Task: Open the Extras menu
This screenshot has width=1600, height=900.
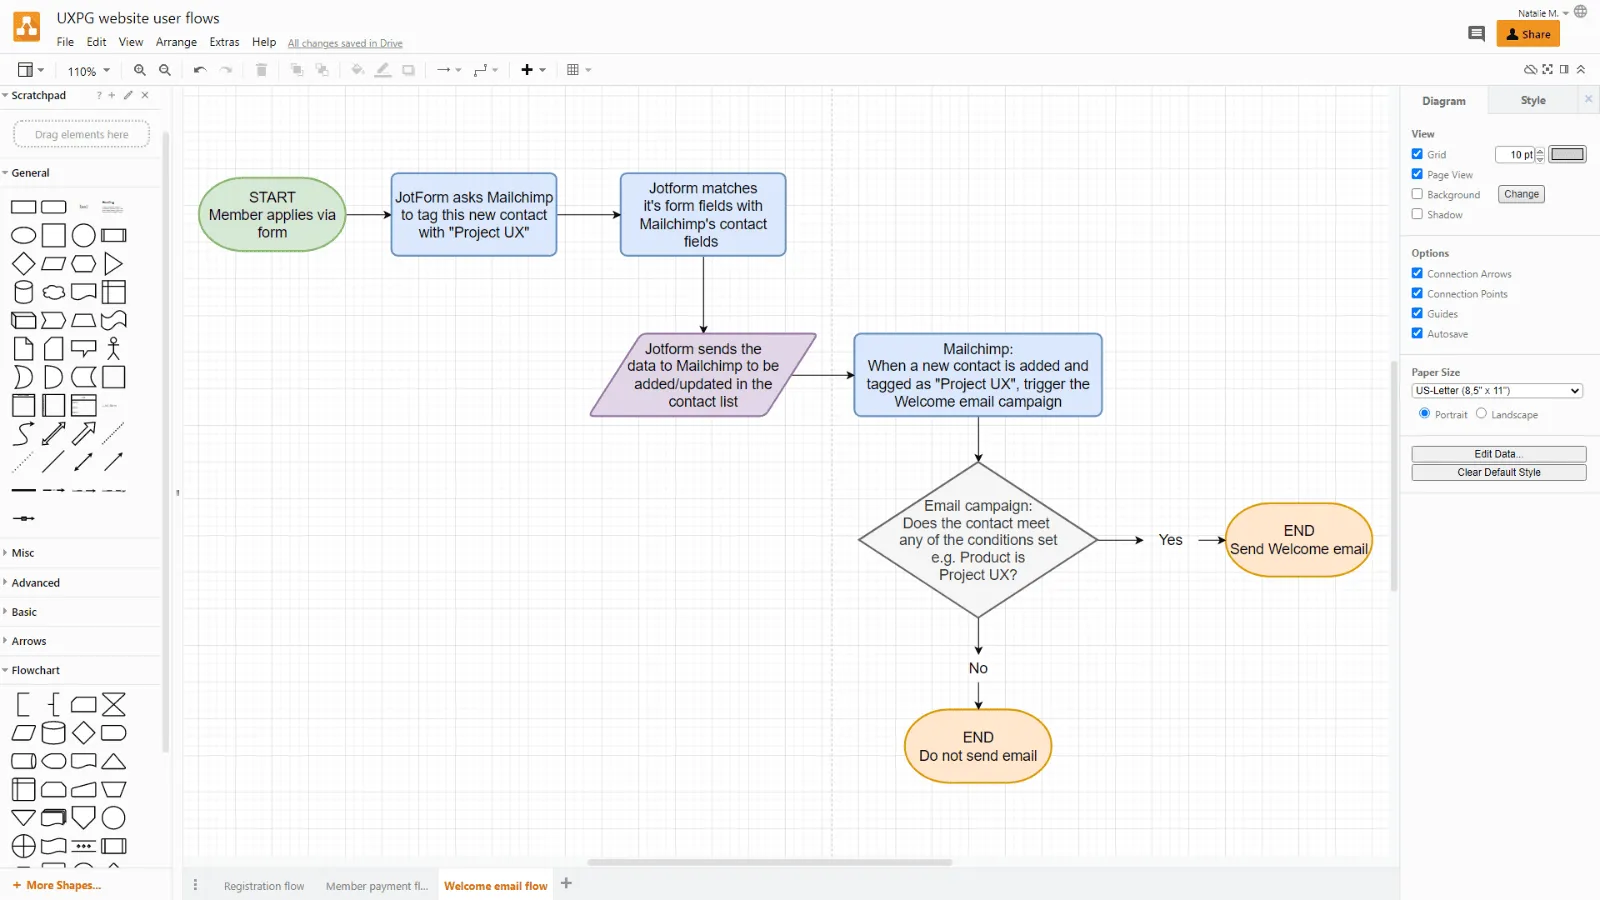Action: tap(224, 42)
